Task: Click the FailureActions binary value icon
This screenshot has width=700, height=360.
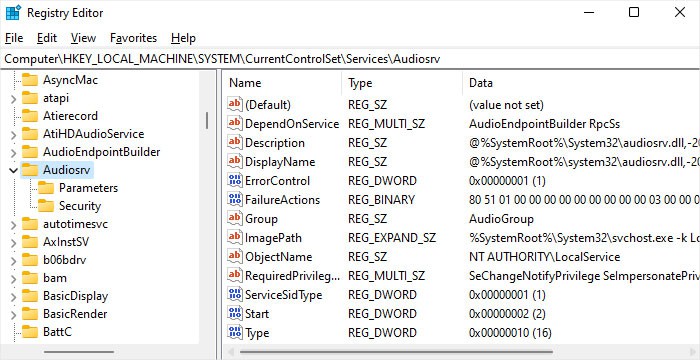Action: 235,200
